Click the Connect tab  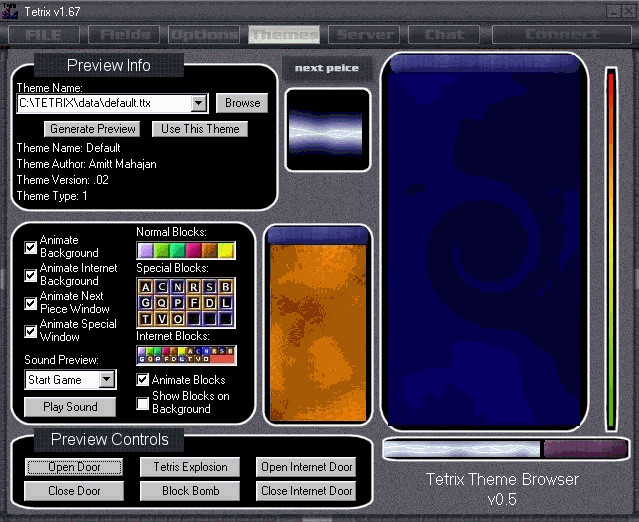[562, 35]
